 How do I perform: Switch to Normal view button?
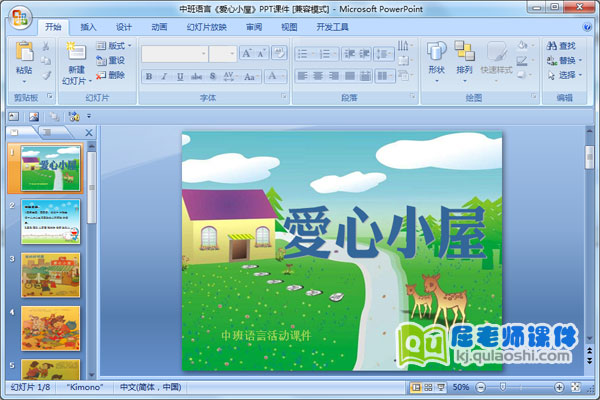[x=415, y=387]
